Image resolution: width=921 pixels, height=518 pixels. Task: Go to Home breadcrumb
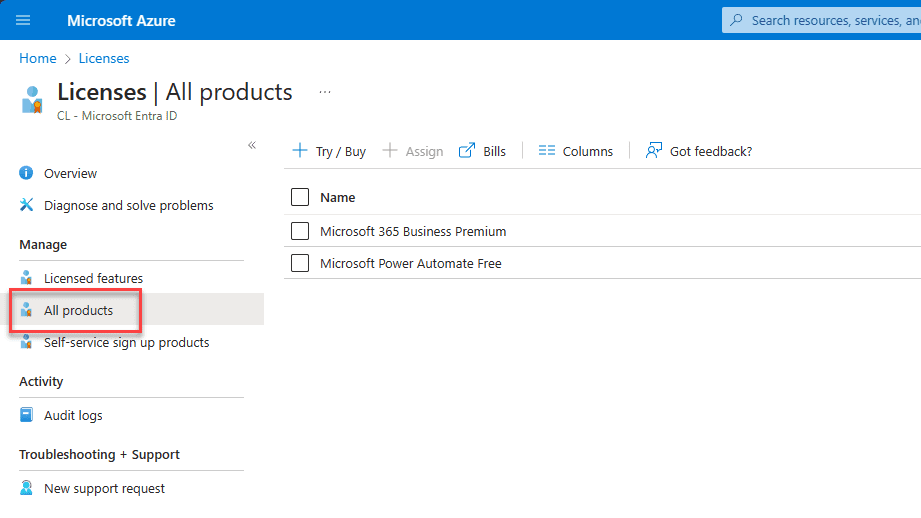point(38,59)
